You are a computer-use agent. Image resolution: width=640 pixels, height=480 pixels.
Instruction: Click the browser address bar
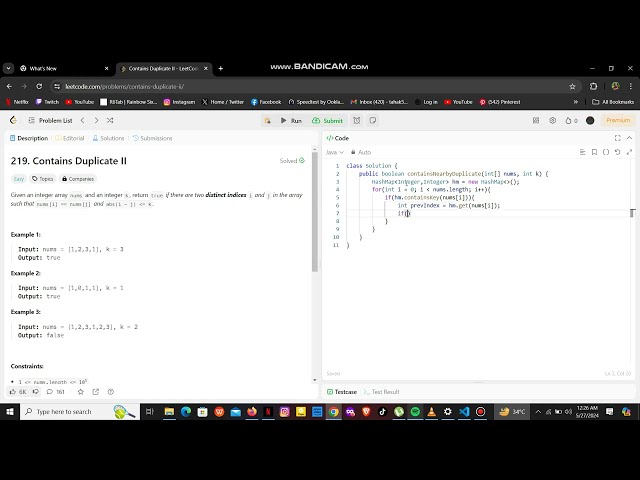click(x=314, y=87)
